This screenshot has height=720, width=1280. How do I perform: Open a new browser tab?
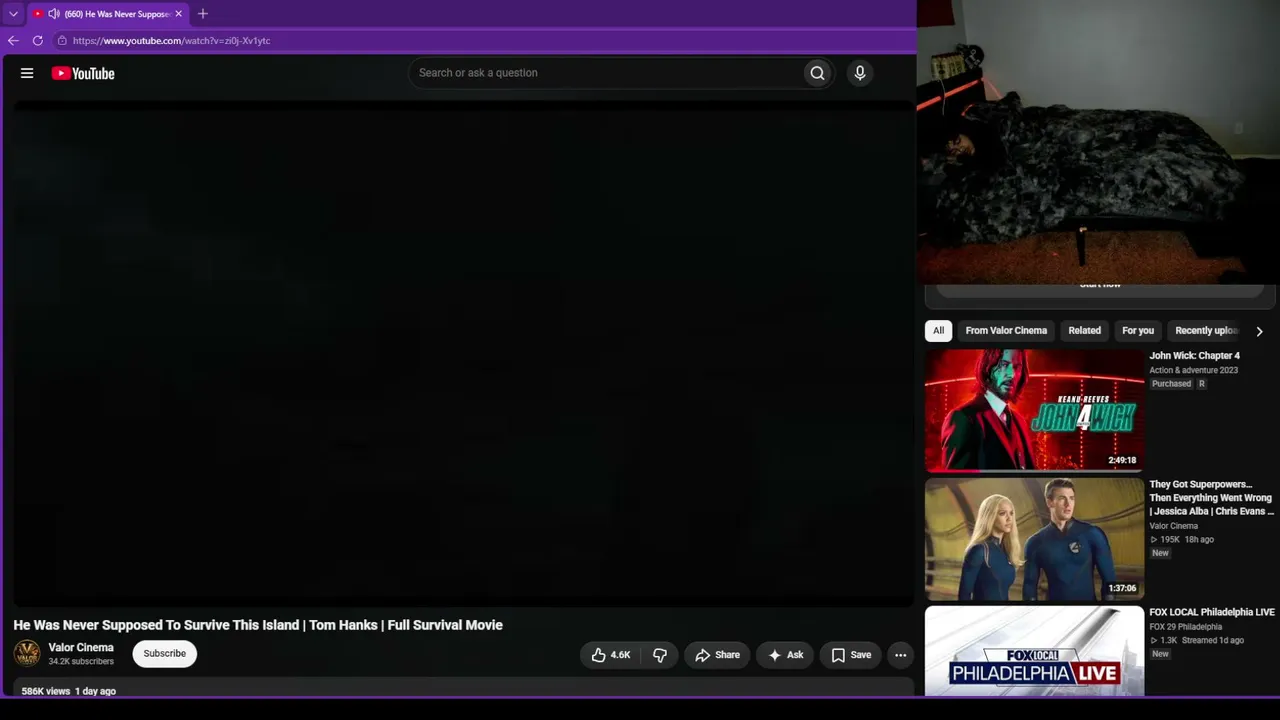pos(203,14)
